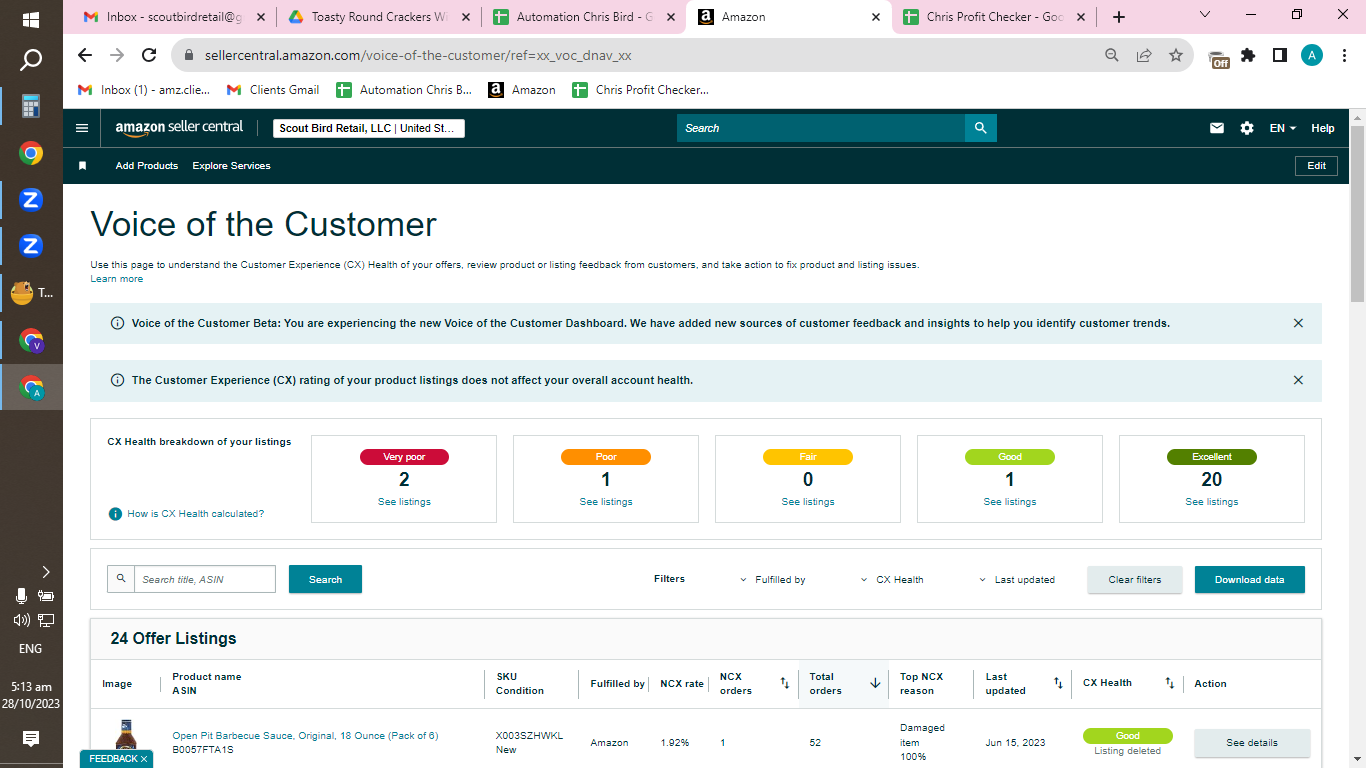See listings under Excellent

pyautogui.click(x=1212, y=502)
